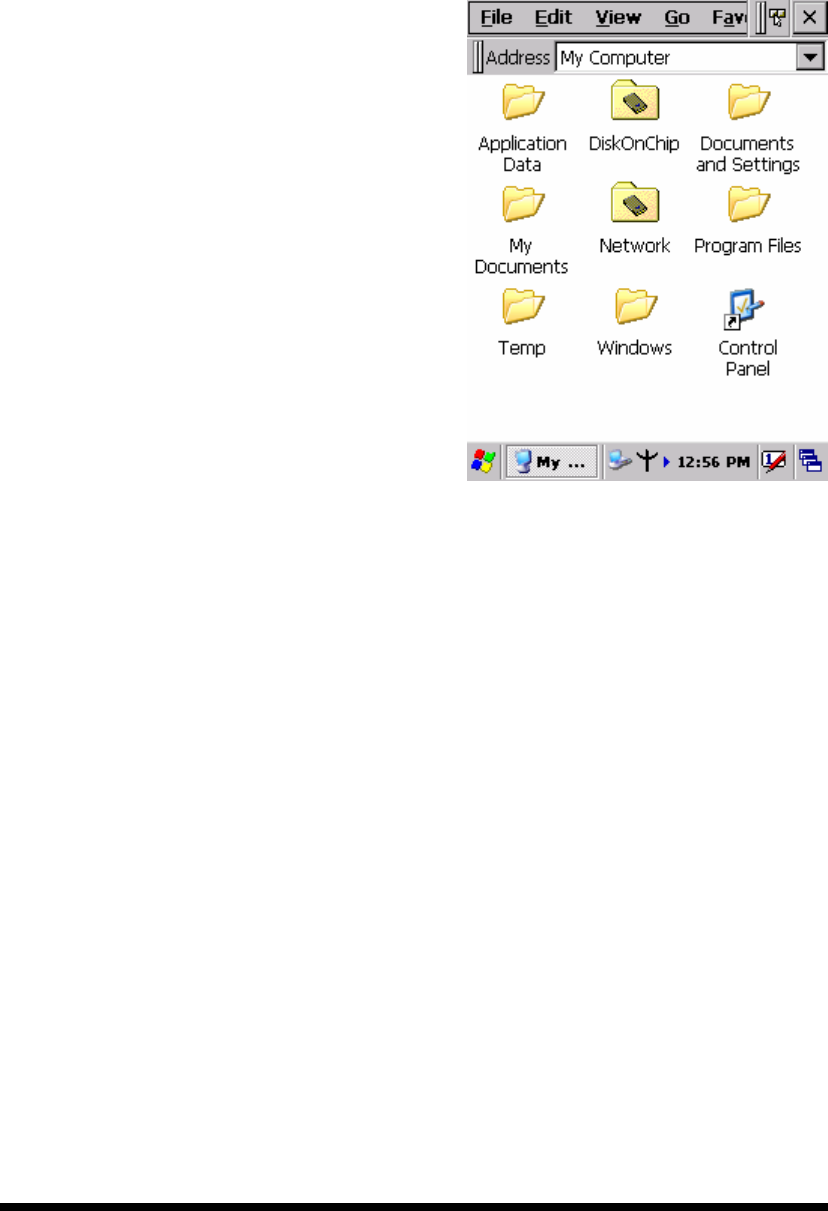
Task: Select the Network folder icon
Action: tap(635, 202)
